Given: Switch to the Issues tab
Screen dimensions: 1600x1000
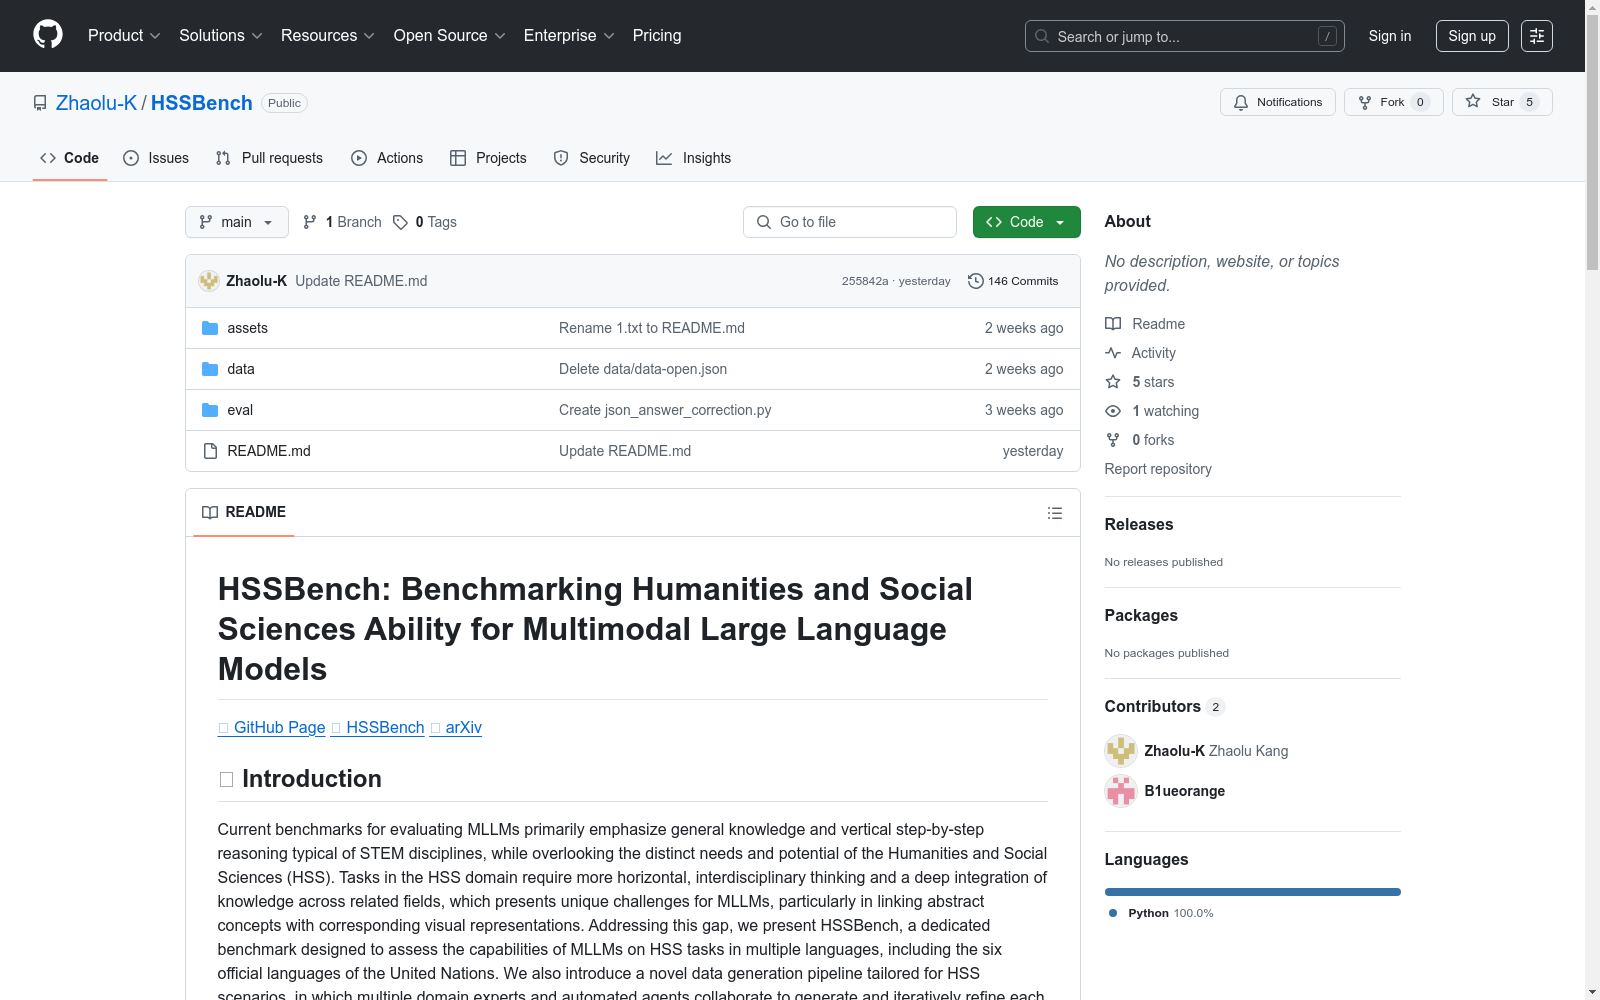Looking at the screenshot, I should click(x=156, y=158).
